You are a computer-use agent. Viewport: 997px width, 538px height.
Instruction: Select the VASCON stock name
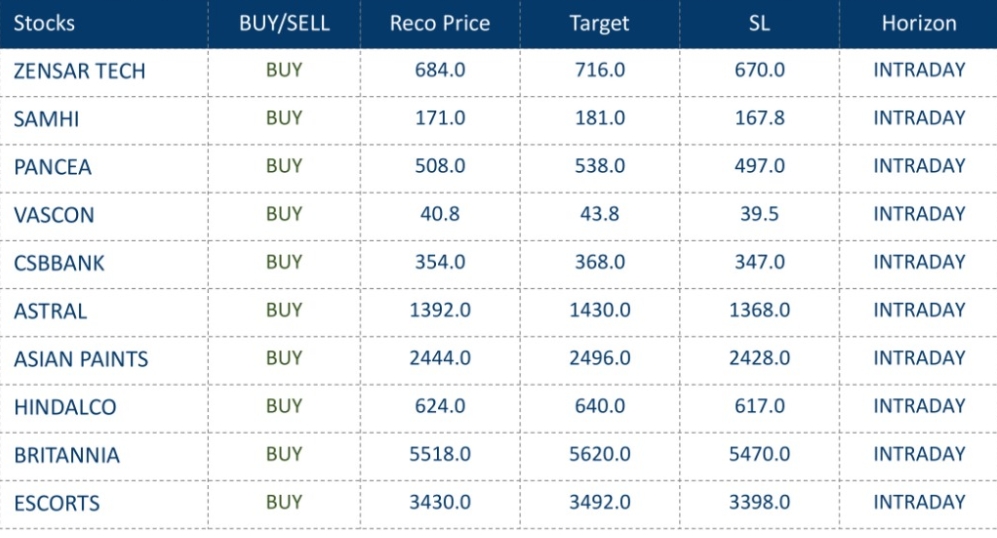click(x=52, y=215)
